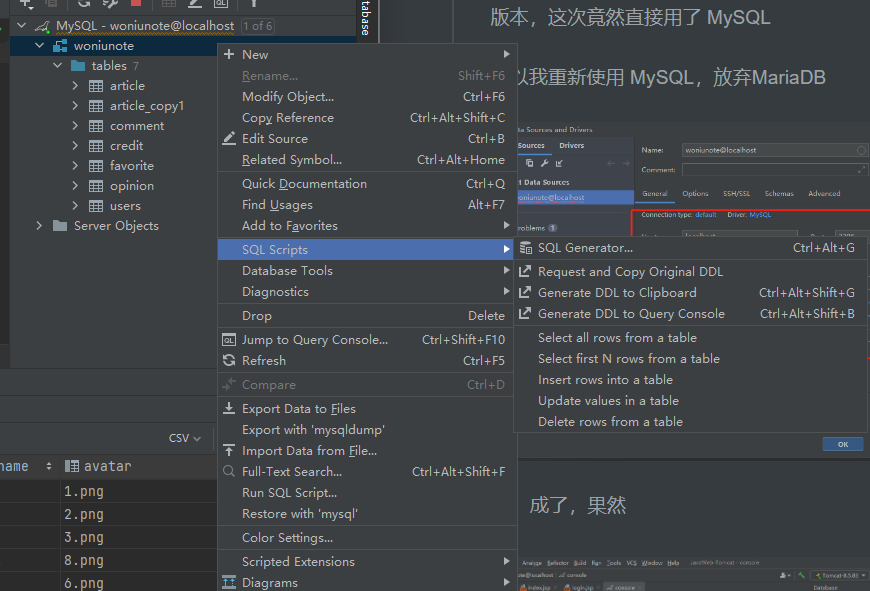This screenshot has width=870, height=591.
Task: Click the '1 of 6' schemas badge
Action: pos(257,26)
